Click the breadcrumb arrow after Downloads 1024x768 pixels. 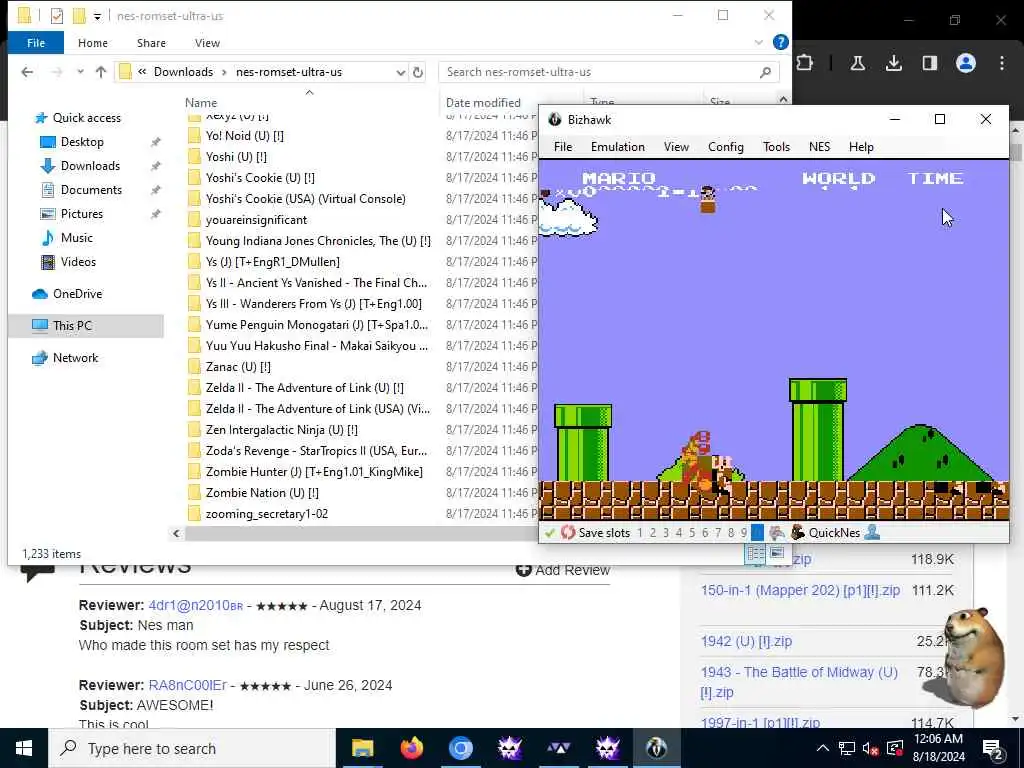point(224,72)
